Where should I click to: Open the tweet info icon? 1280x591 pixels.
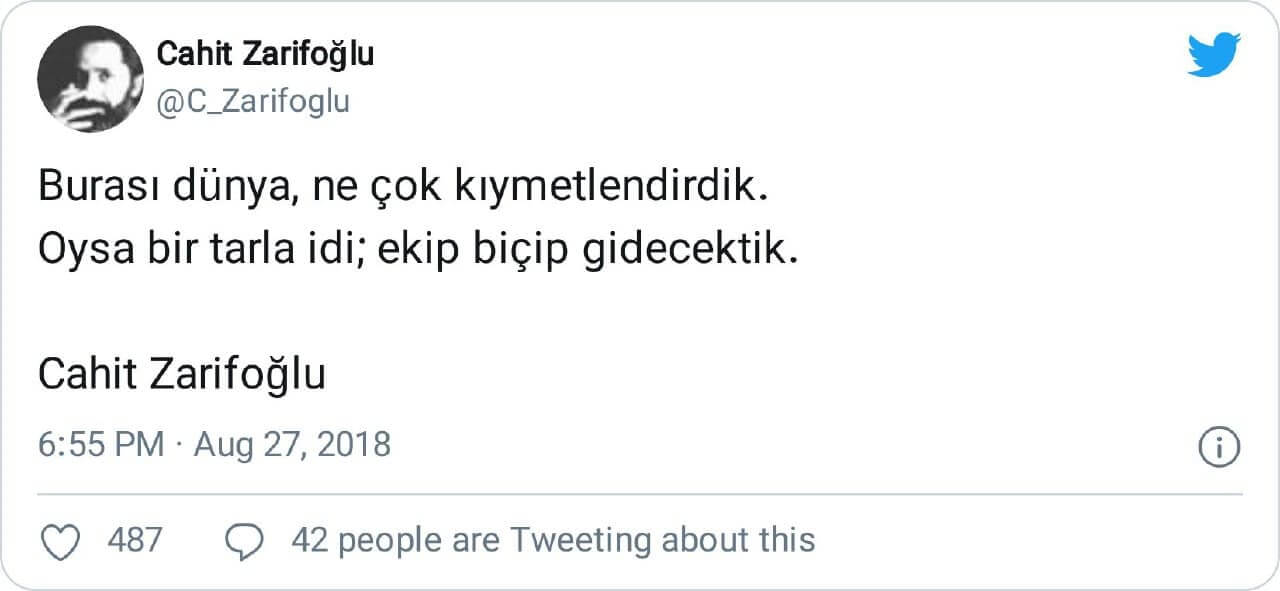pyautogui.click(x=1219, y=446)
